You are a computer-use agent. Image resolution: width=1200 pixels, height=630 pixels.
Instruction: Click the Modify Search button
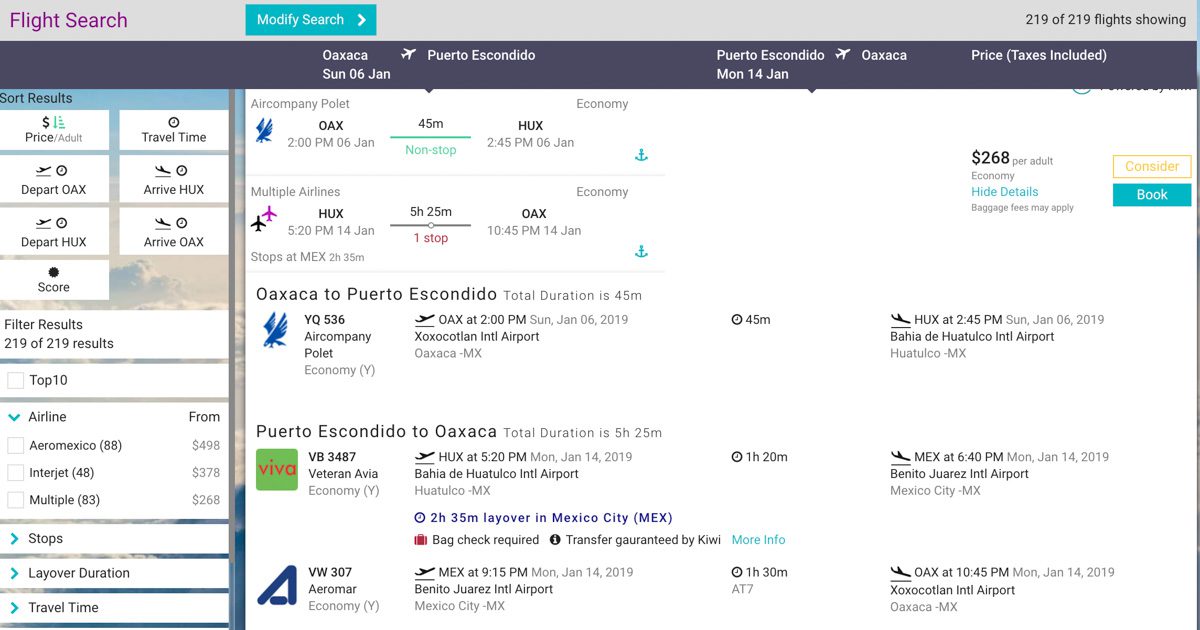click(x=311, y=20)
